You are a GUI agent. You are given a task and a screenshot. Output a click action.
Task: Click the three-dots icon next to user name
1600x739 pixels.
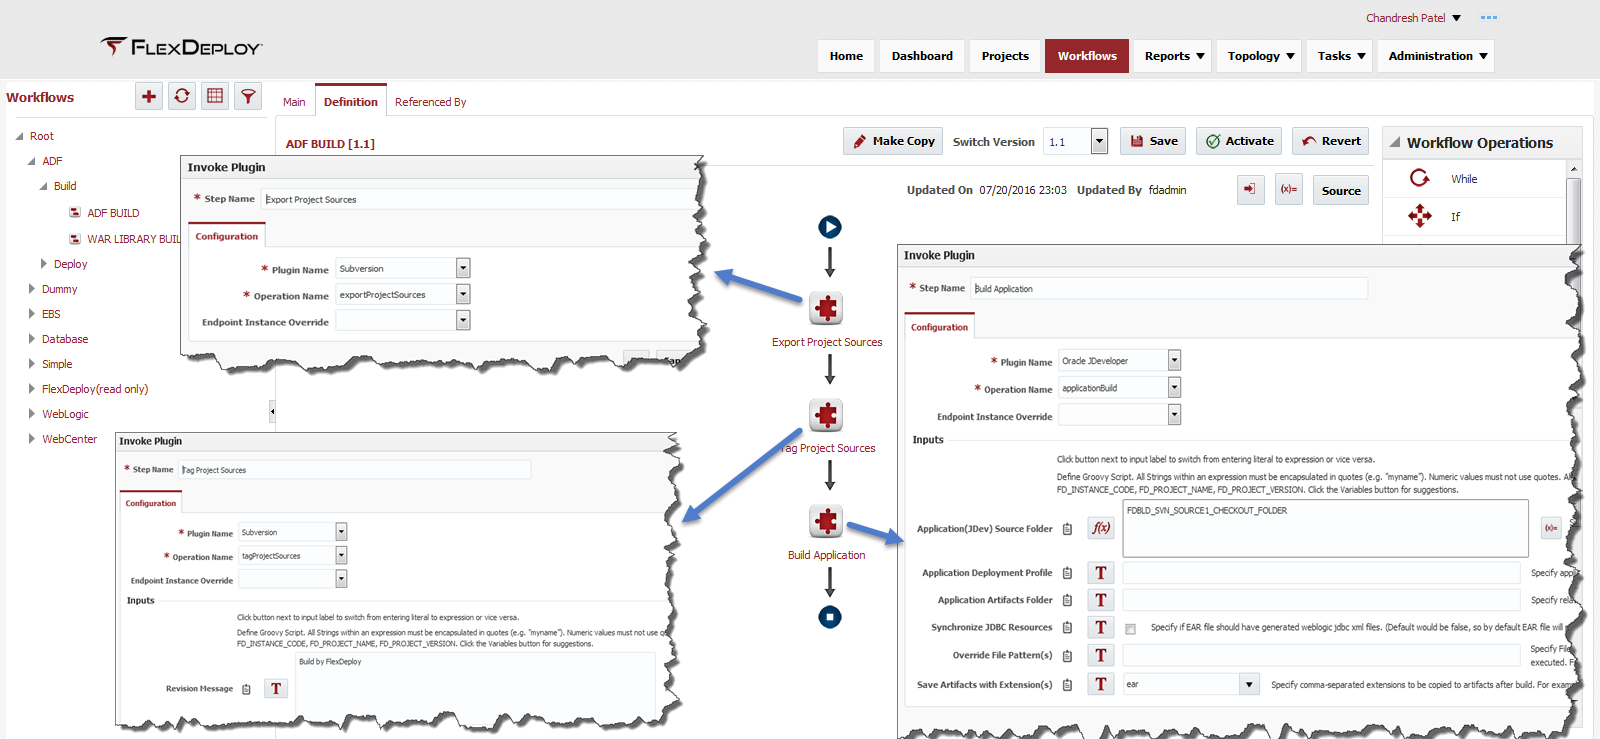[1489, 18]
